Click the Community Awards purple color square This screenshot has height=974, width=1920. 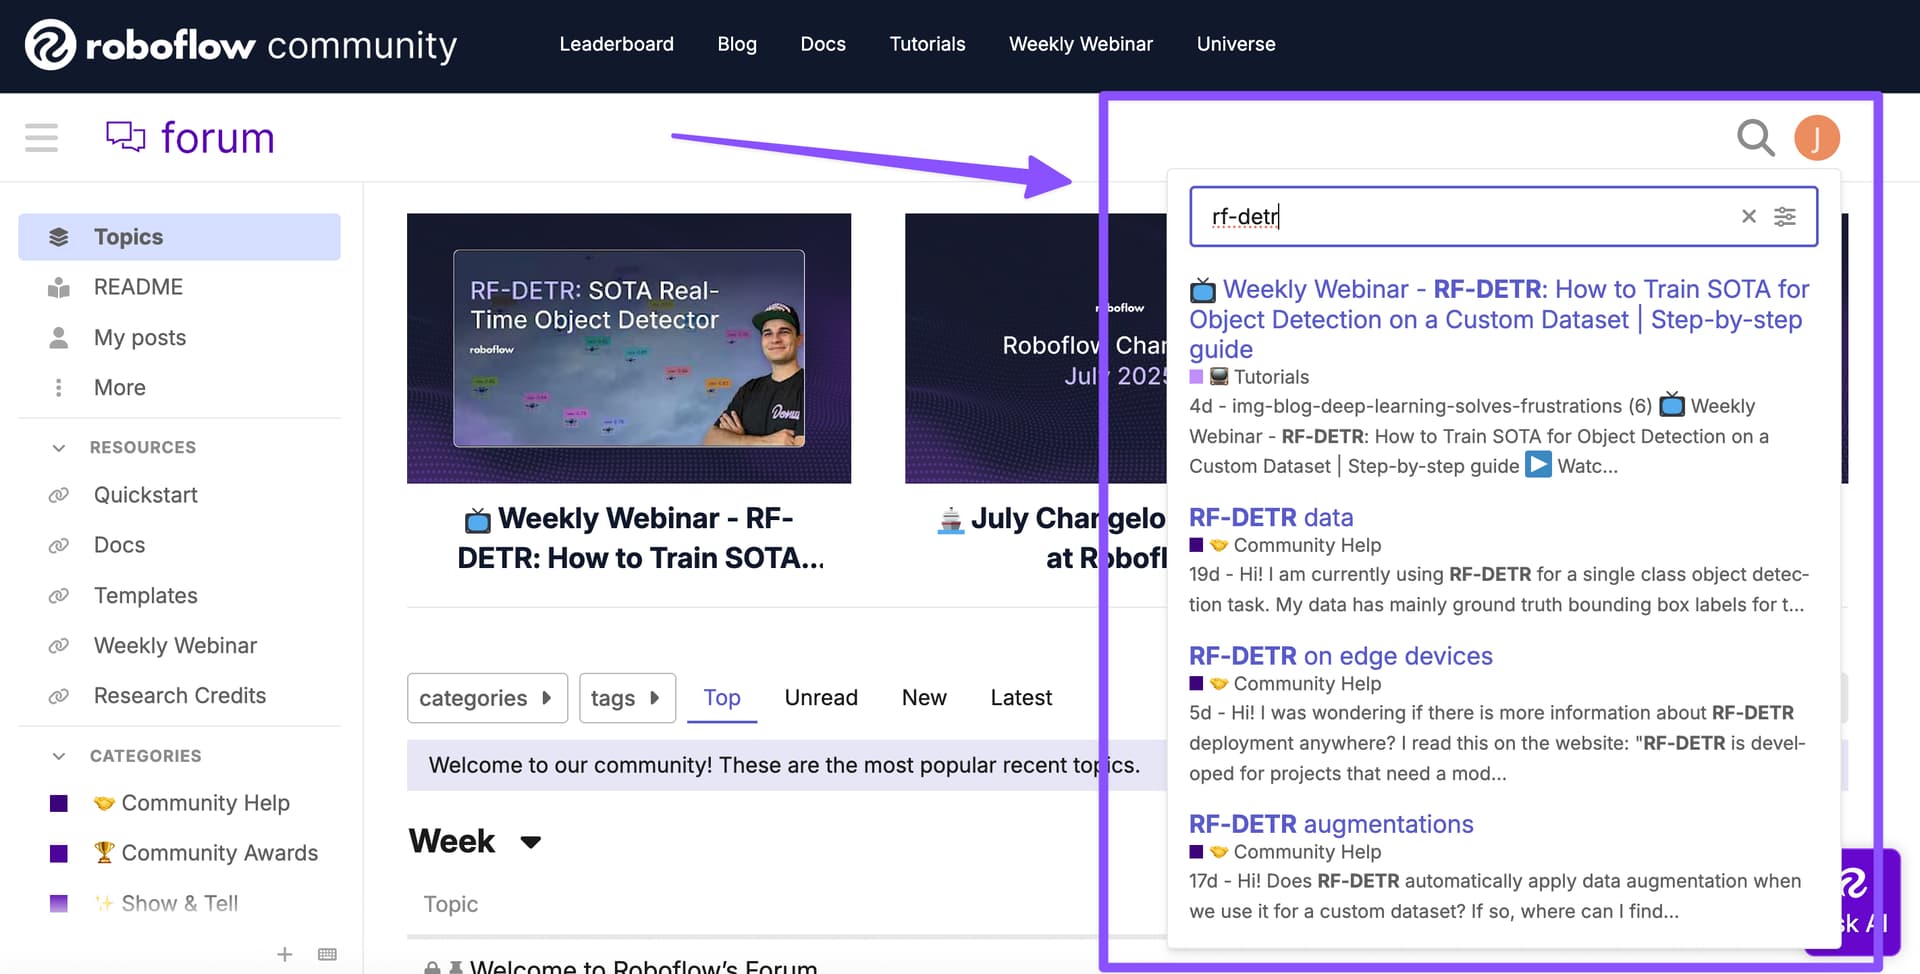(x=59, y=853)
